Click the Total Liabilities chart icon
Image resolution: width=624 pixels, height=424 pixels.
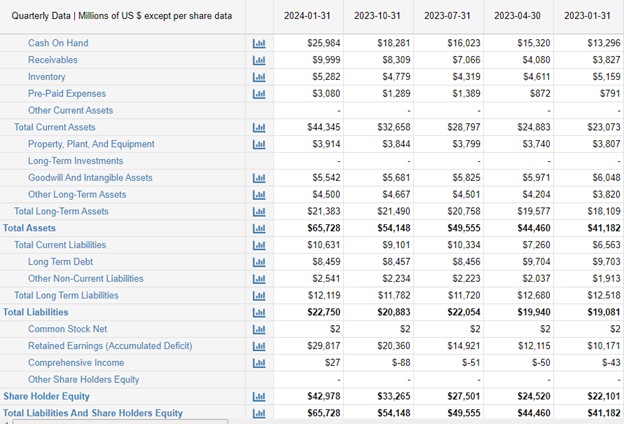coord(258,312)
